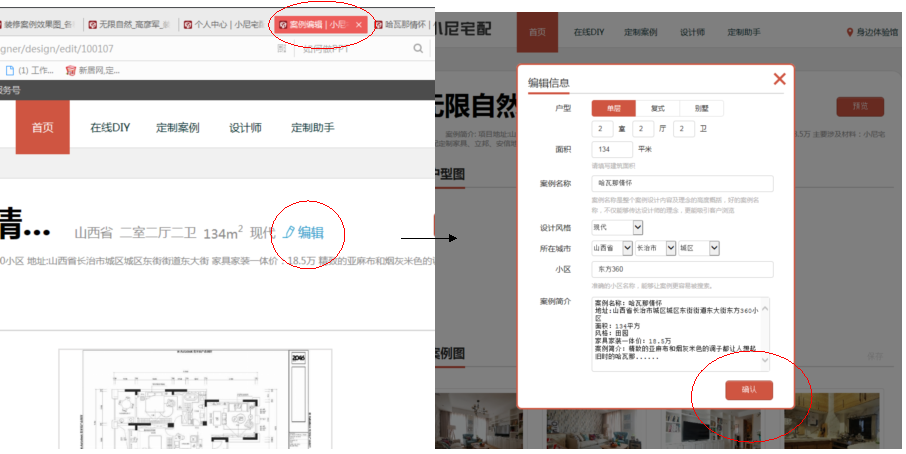The height and width of the screenshot is (454, 906).
Task: Open the (1) 工作 bookmark
Action: [x=10, y=71]
